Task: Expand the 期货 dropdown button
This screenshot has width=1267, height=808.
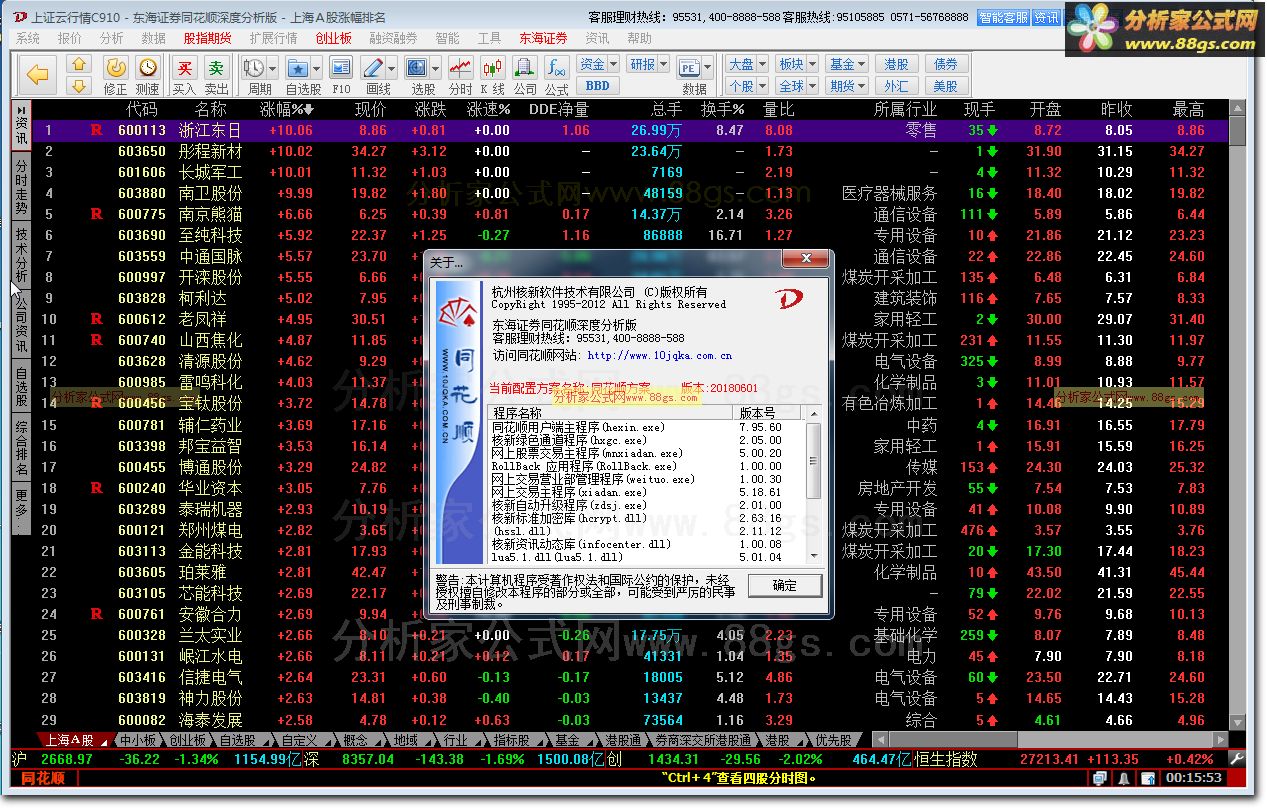Action: [x=847, y=86]
